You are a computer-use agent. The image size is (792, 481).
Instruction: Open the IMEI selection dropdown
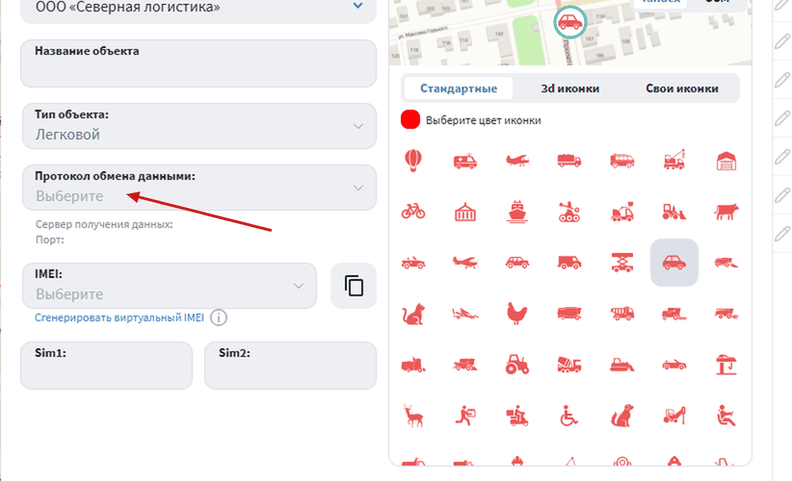coord(169,285)
